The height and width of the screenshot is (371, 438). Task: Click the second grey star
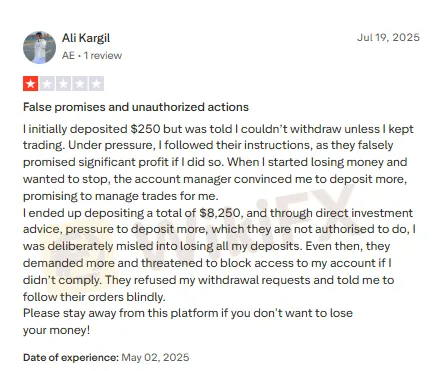coord(47,84)
